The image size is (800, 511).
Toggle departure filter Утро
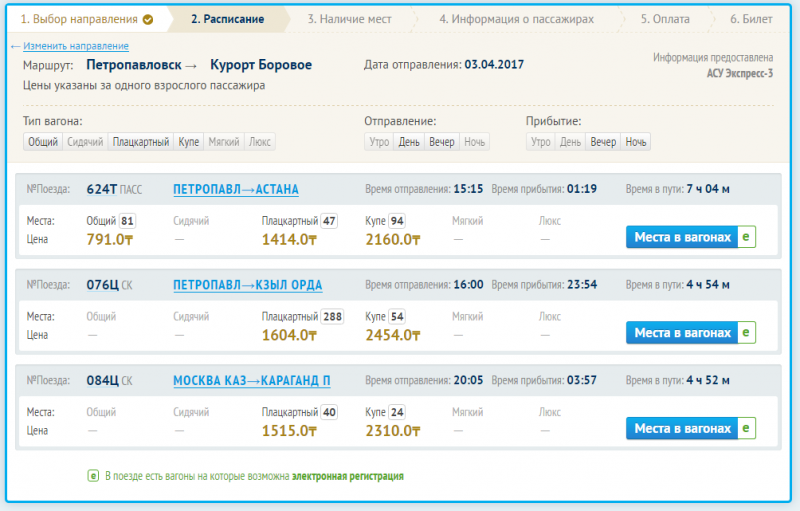coord(379,142)
